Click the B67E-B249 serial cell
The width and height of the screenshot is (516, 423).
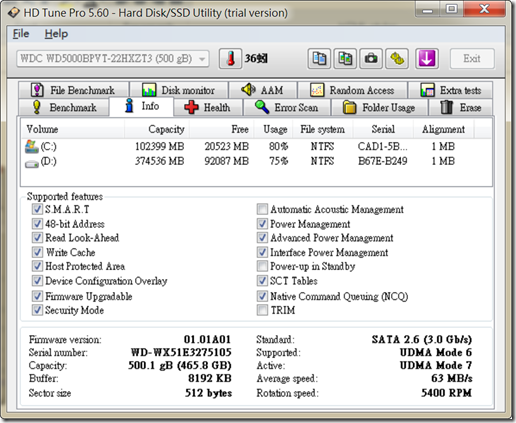tap(383, 161)
